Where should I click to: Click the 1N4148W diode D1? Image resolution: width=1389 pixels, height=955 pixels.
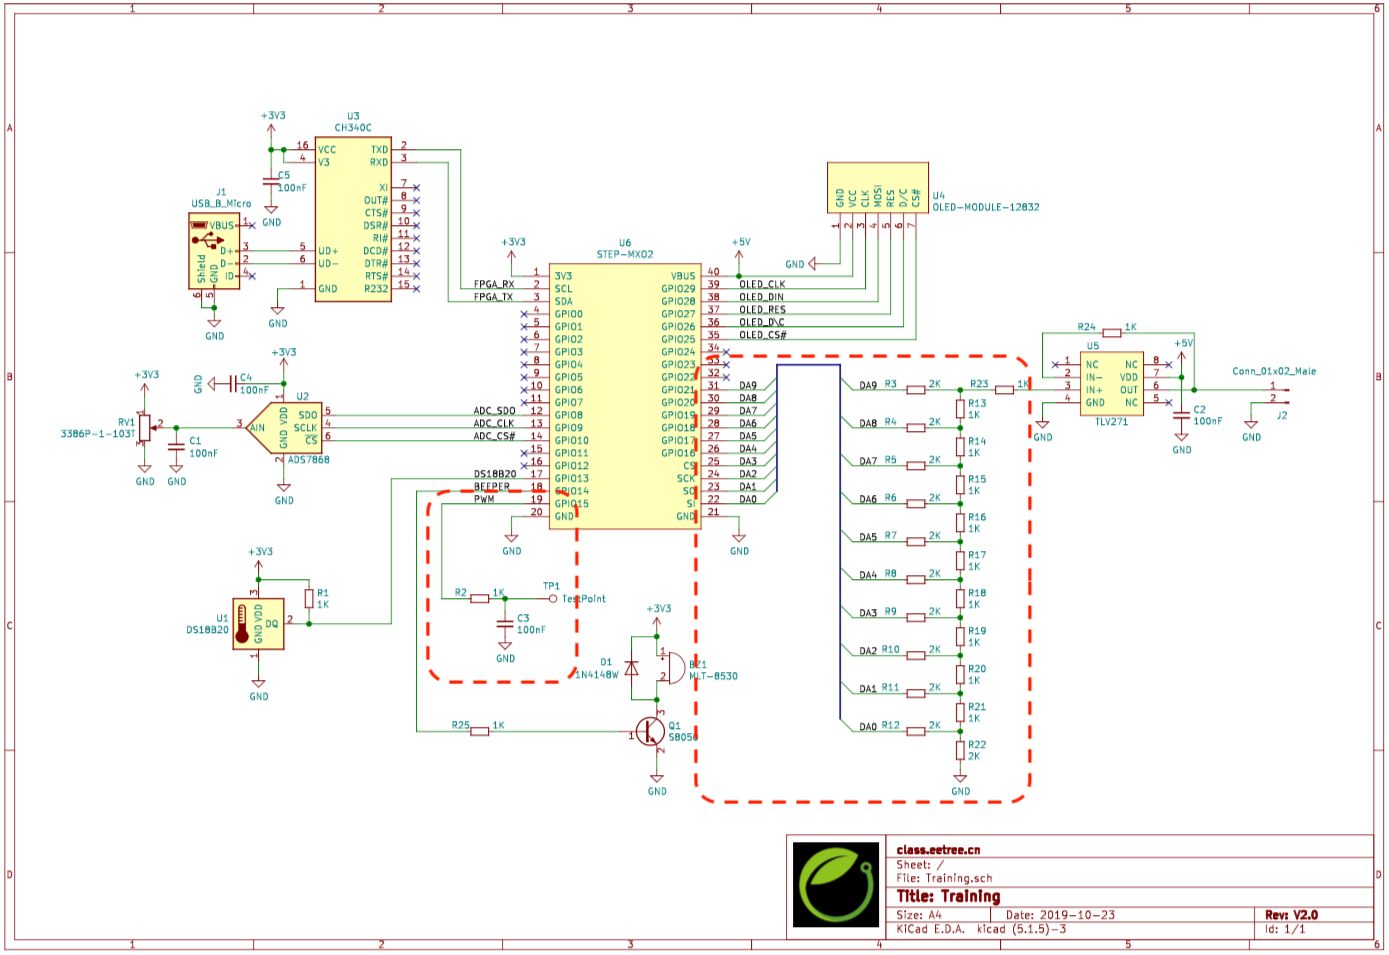[x=631, y=668]
